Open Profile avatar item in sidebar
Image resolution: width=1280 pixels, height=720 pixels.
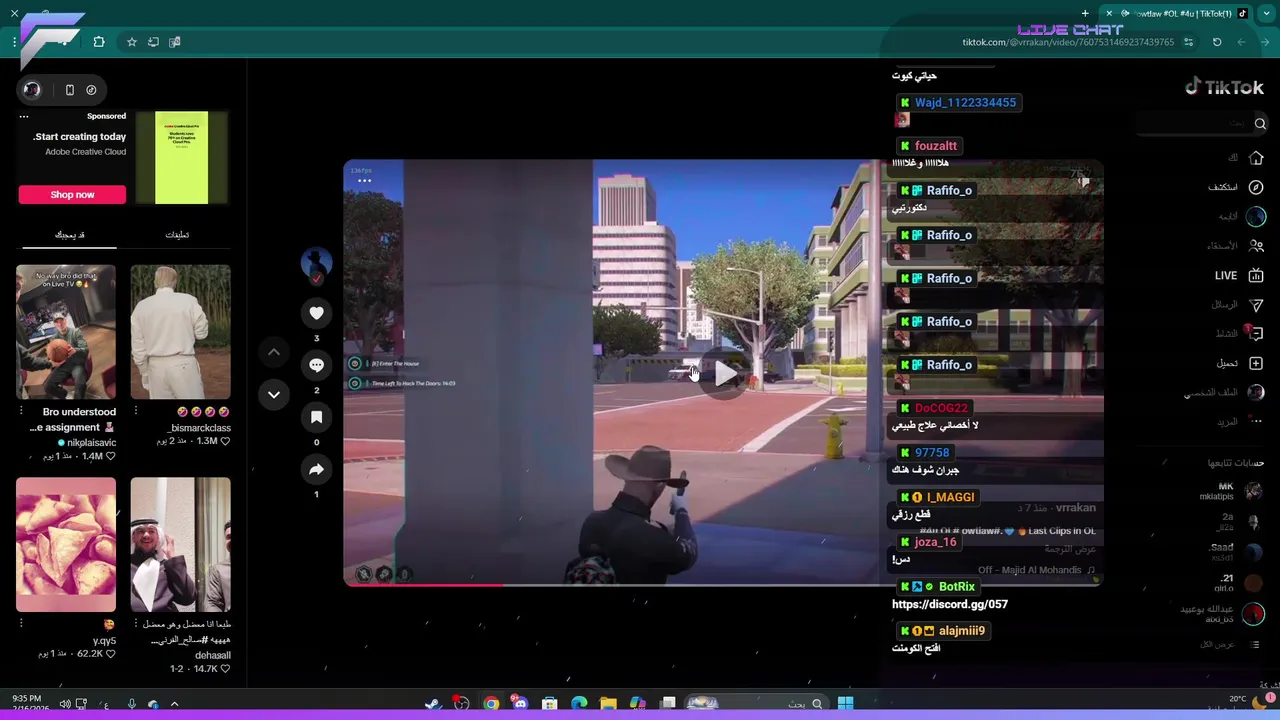[1256, 392]
